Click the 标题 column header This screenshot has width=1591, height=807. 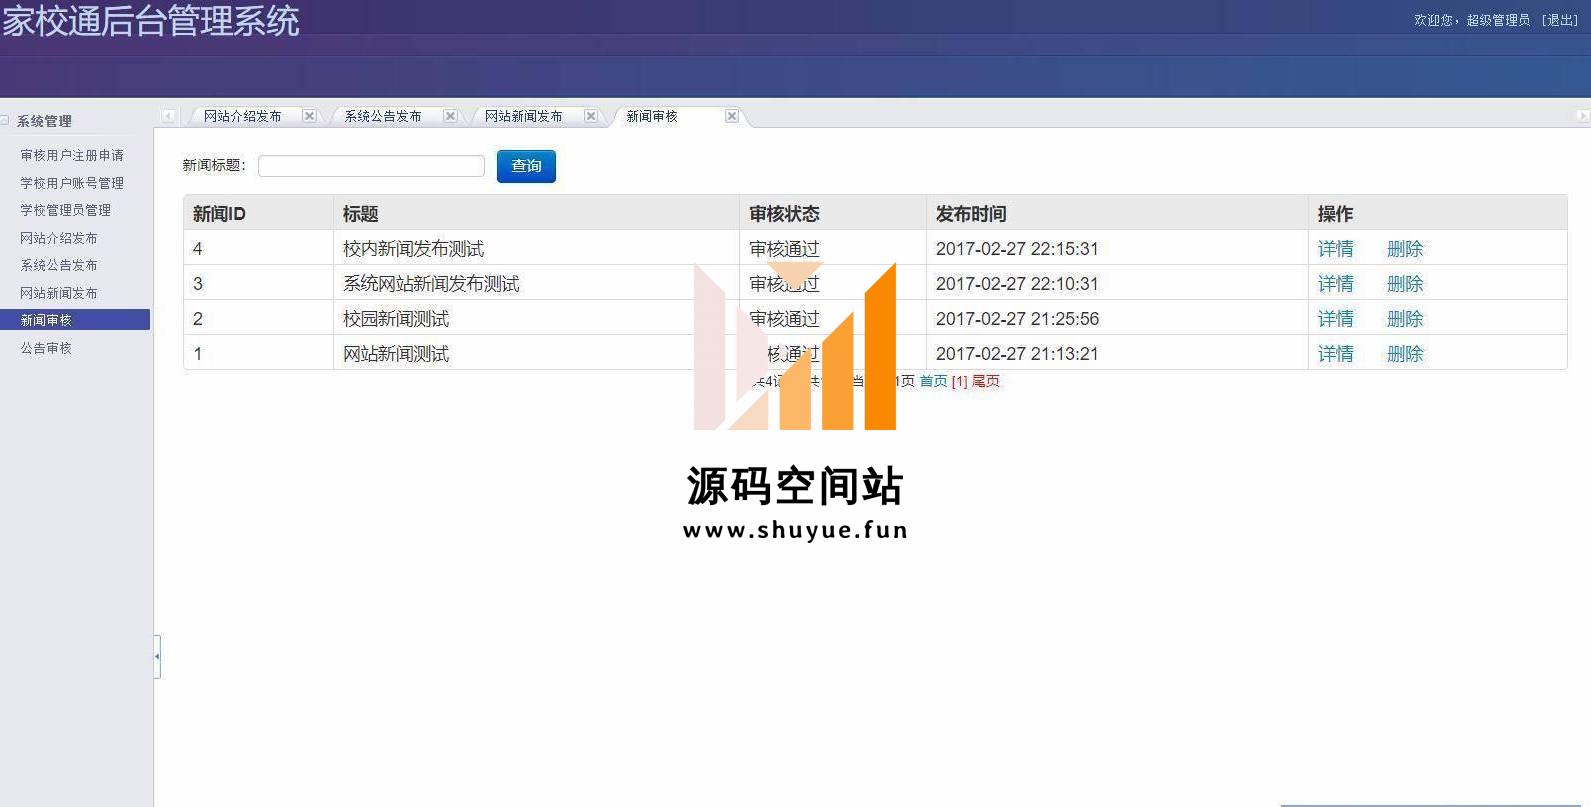536,213
